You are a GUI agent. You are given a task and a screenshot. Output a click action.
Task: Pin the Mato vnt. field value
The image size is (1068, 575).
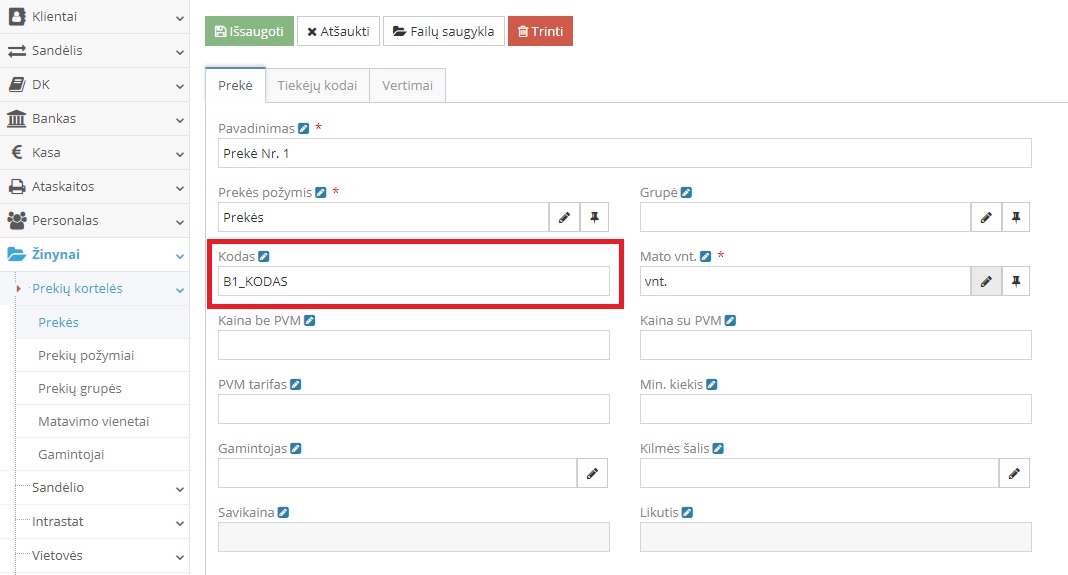1016,283
